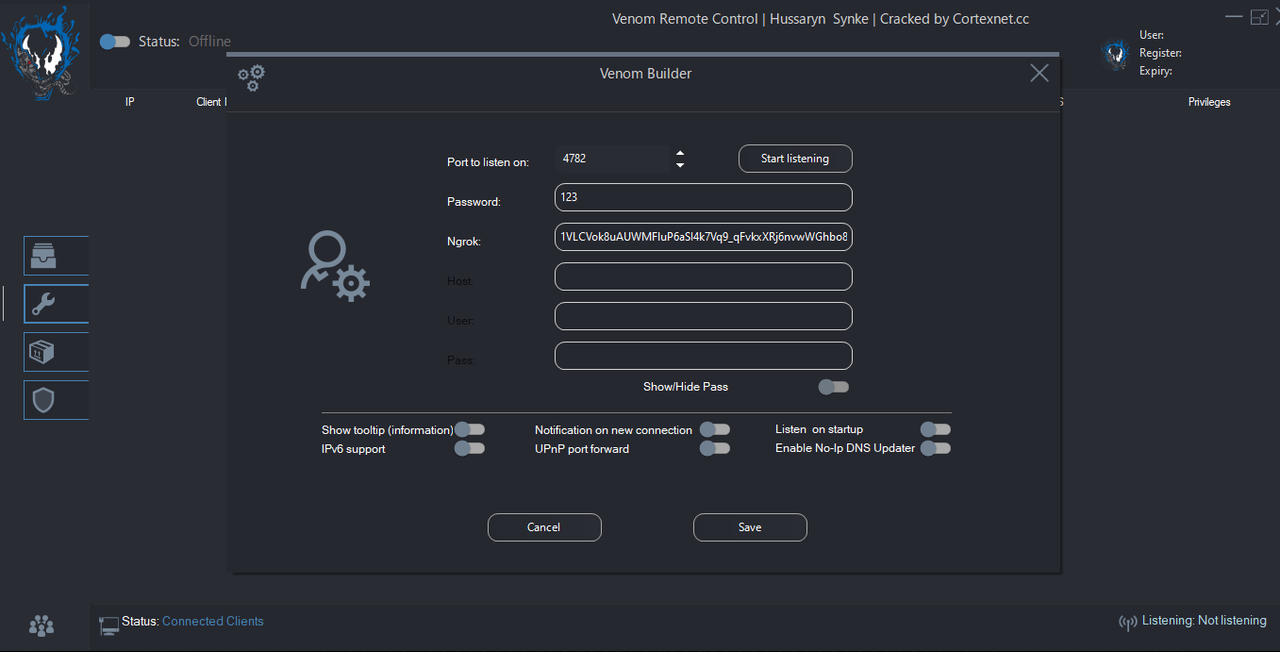Click the Venom logo in top-left corner
The height and width of the screenshot is (652, 1280).
pyautogui.click(x=42, y=53)
